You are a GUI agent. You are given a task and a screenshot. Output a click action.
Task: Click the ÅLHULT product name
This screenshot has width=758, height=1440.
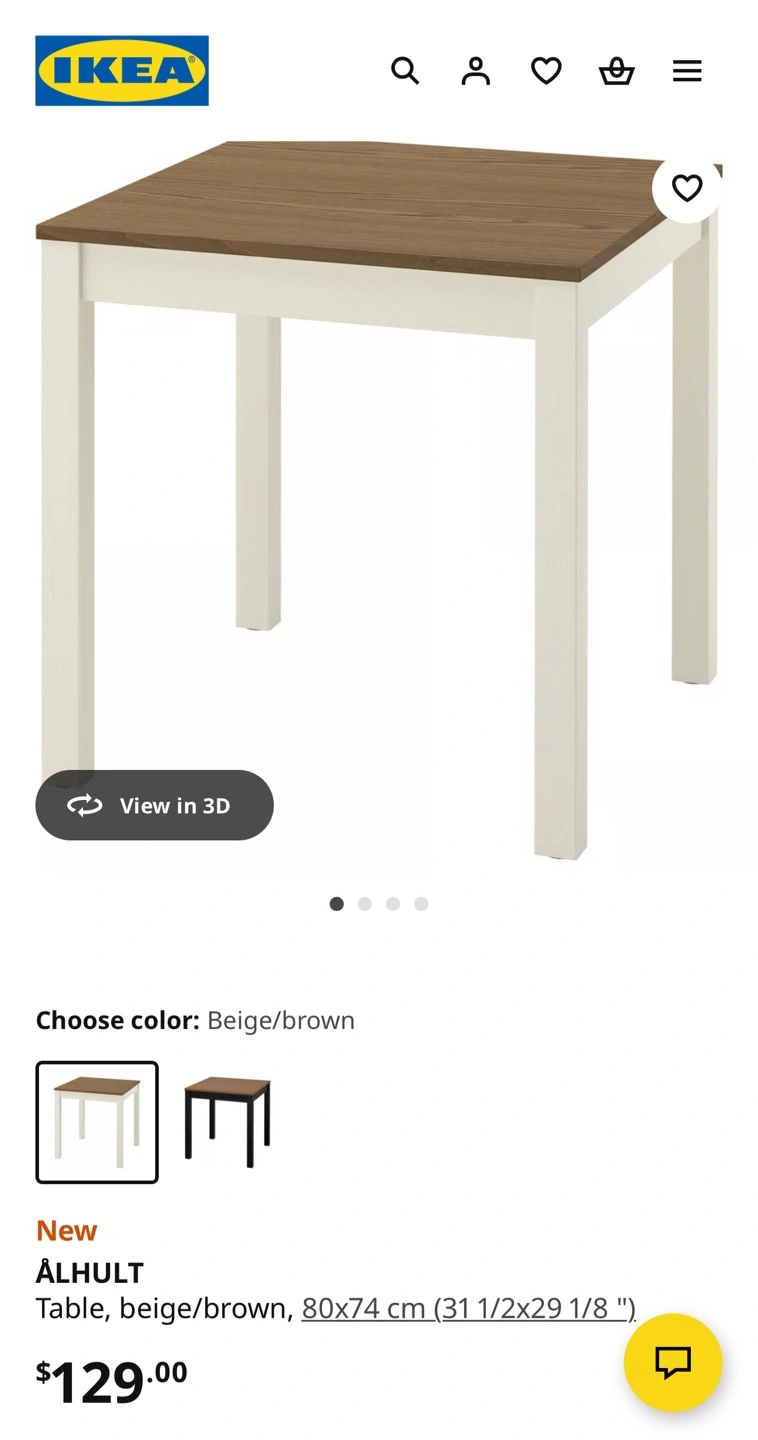(90, 1273)
